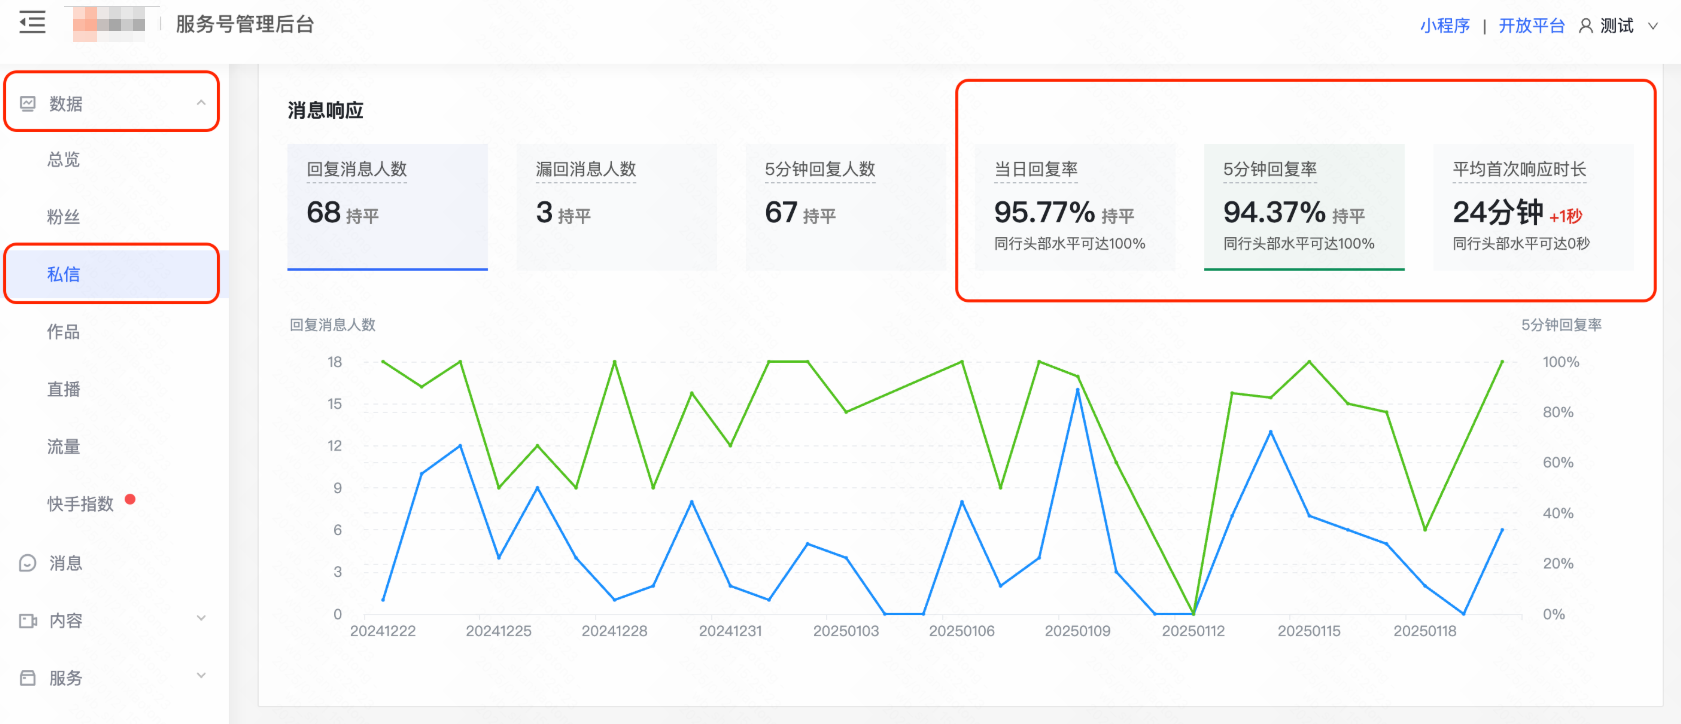
Task: Collapse the 数据 menu chevron
Action: pos(201,103)
